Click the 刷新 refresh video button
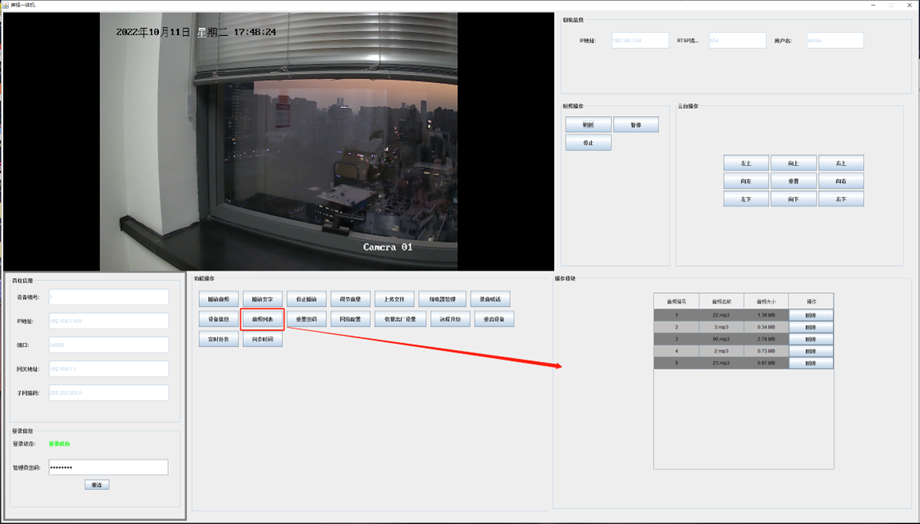The height and width of the screenshot is (524, 920). pos(588,124)
